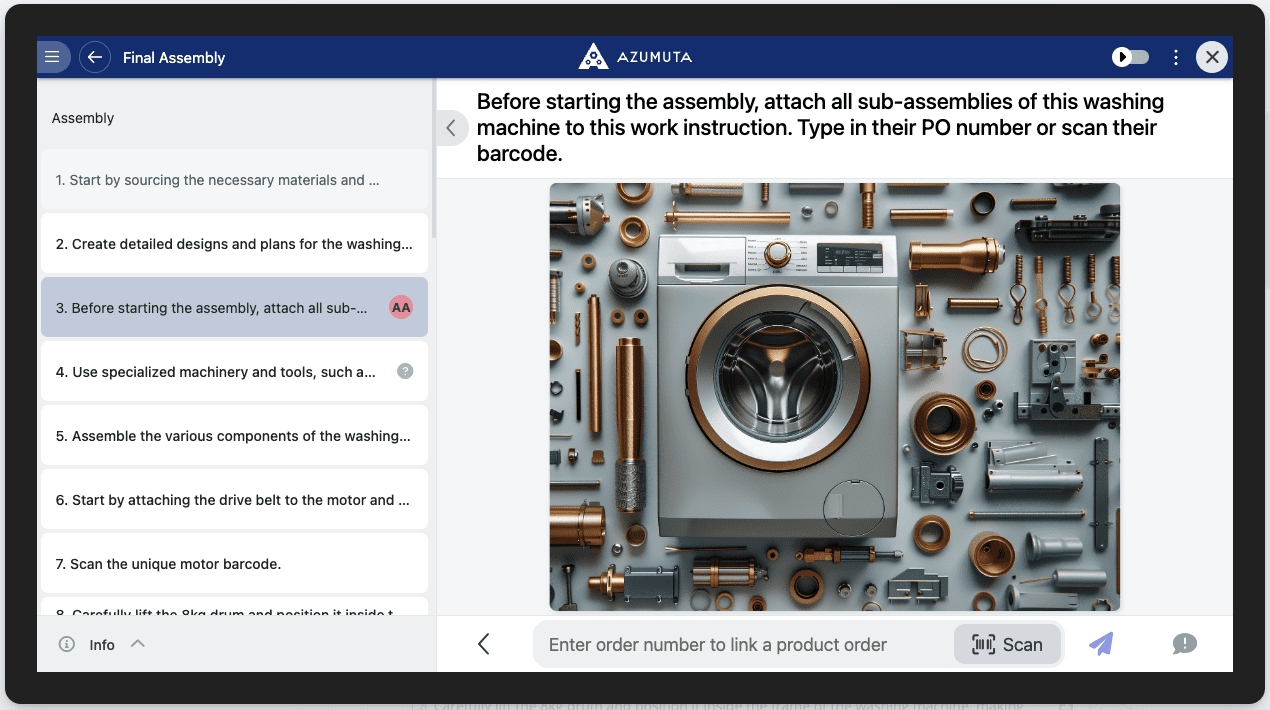Image resolution: width=1270 pixels, height=710 pixels.
Task: Click the Azumuta logo in header
Action: pyautogui.click(x=635, y=57)
